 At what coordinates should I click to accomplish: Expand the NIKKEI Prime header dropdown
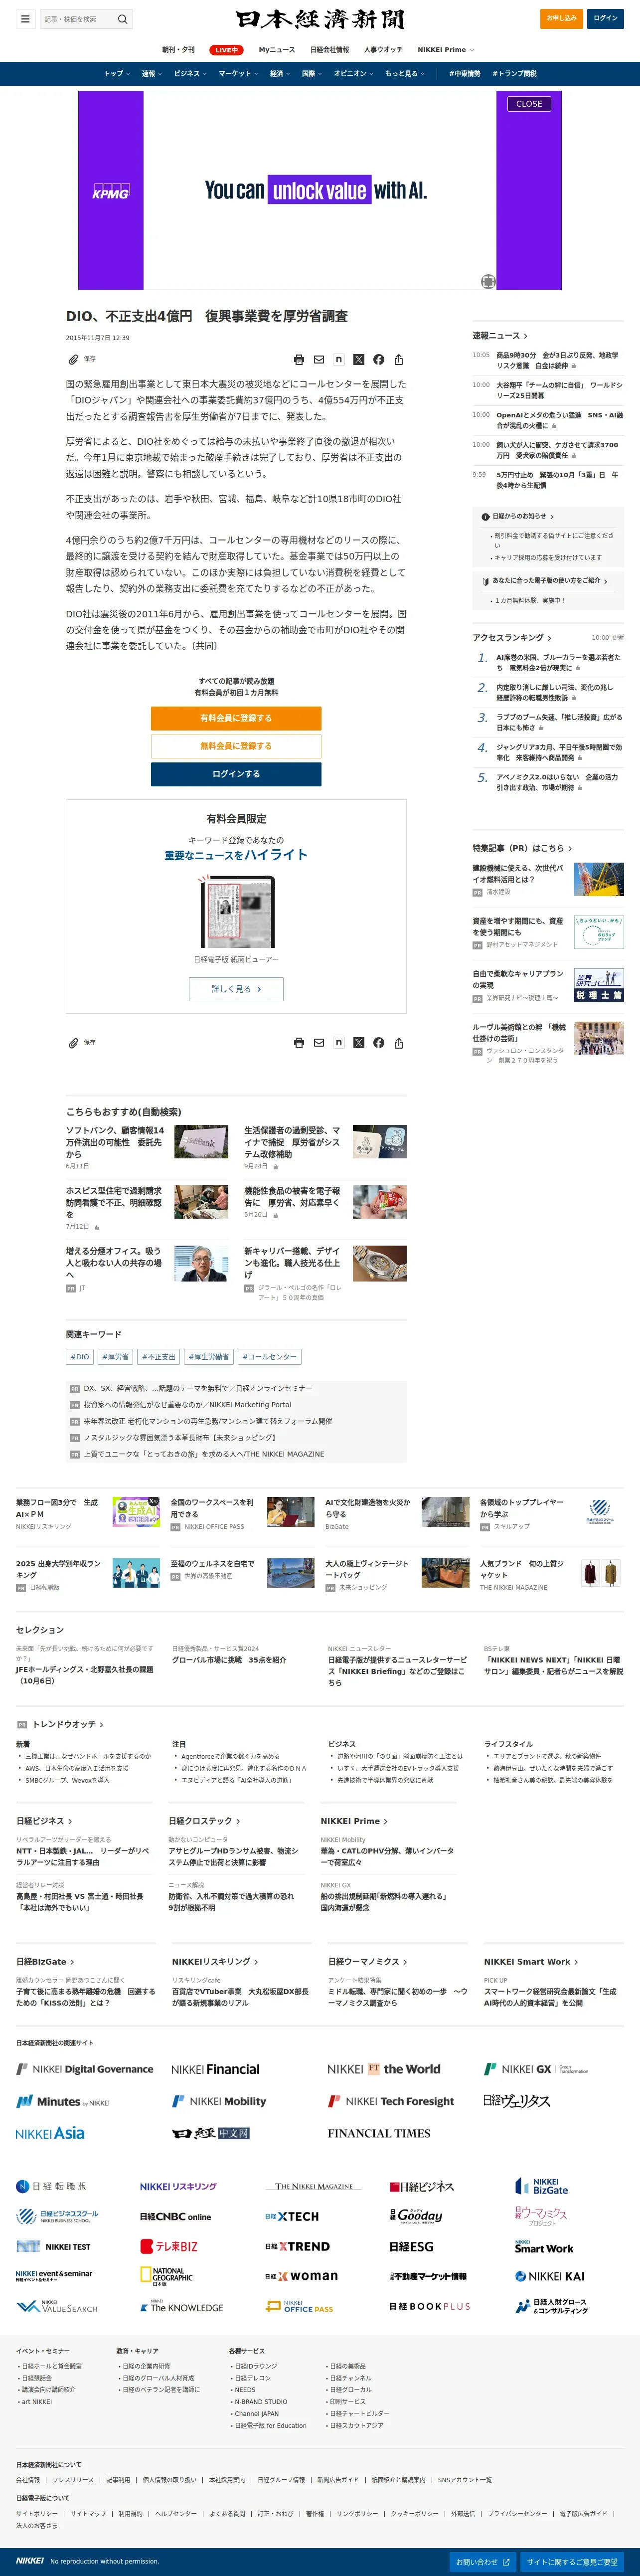[446, 49]
